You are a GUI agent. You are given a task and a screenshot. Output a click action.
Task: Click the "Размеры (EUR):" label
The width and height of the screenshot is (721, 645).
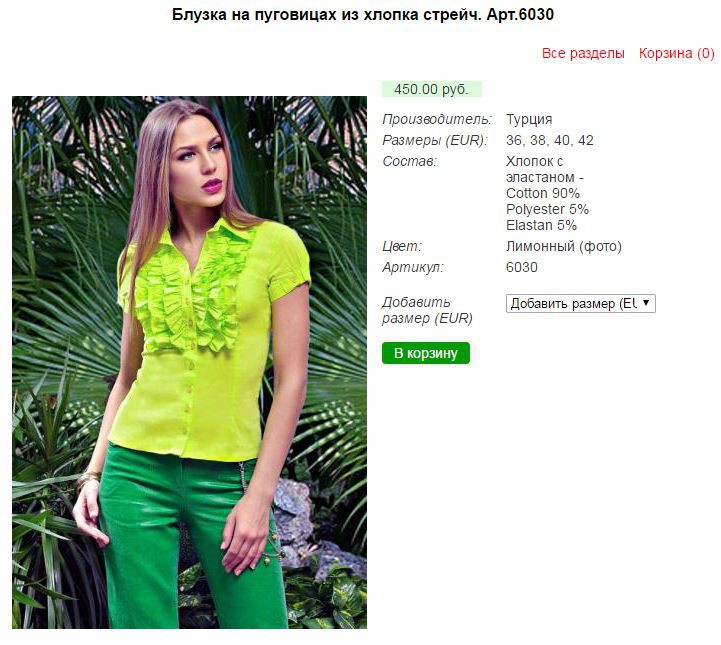[435, 140]
